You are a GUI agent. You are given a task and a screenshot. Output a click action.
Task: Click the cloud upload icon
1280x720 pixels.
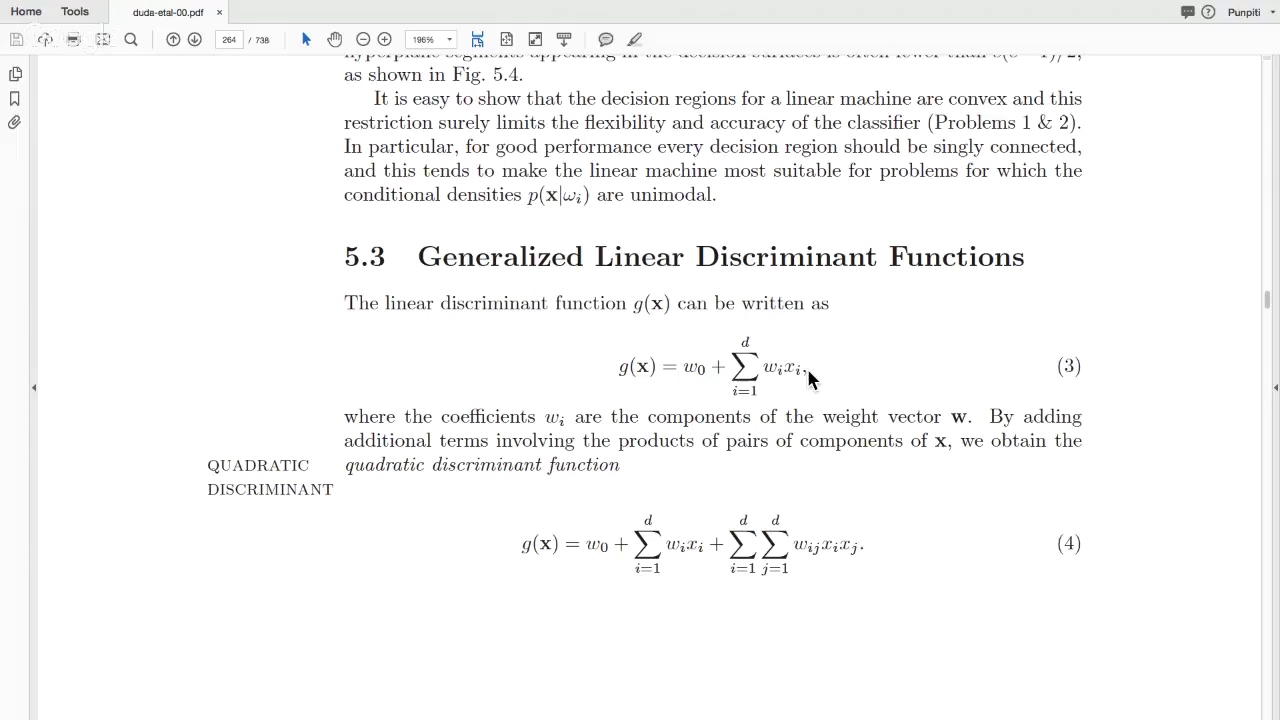(x=45, y=40)
